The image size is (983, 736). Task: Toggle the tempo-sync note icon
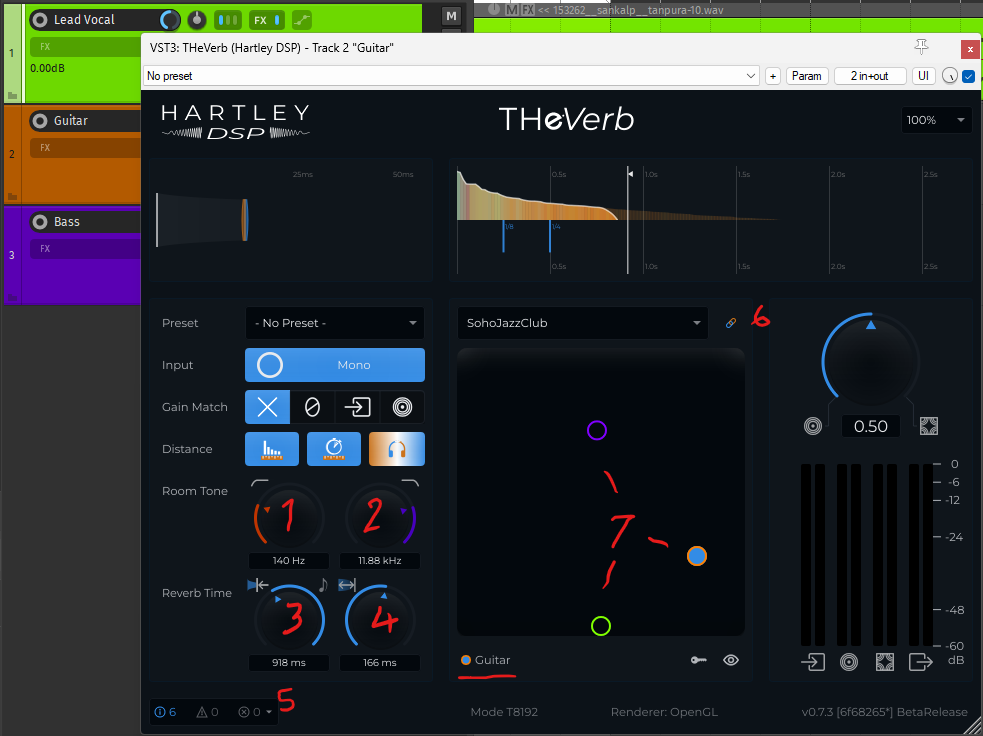click(x=323, y=585)
